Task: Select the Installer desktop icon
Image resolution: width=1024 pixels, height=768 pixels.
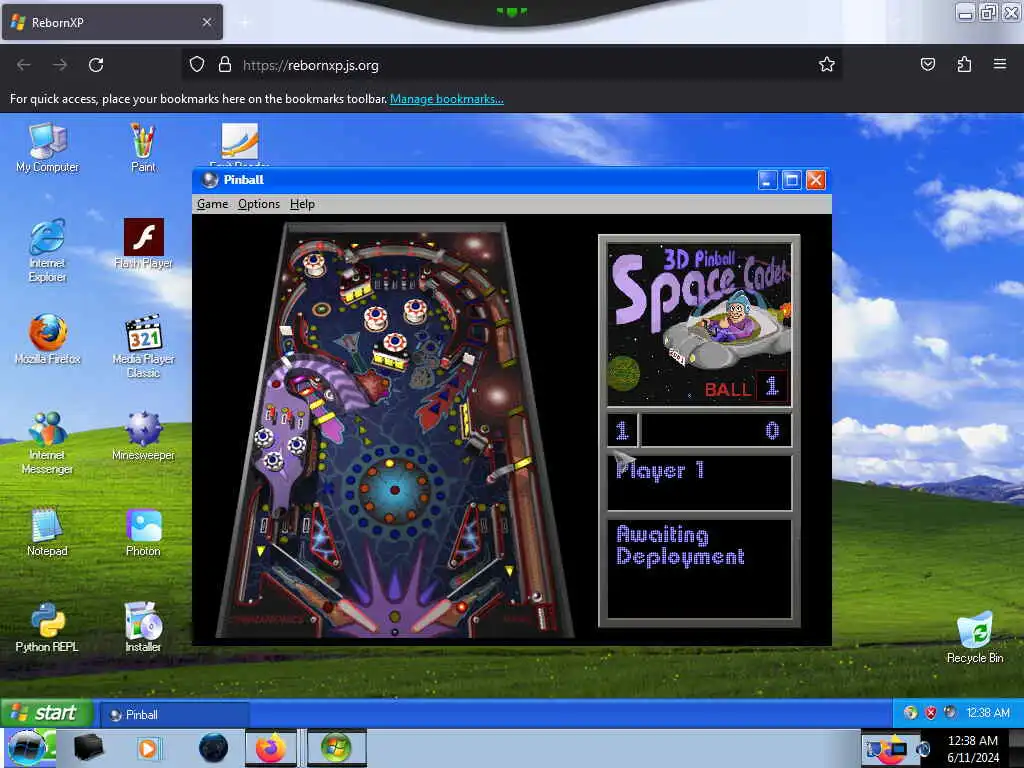Action: (143, 628)
